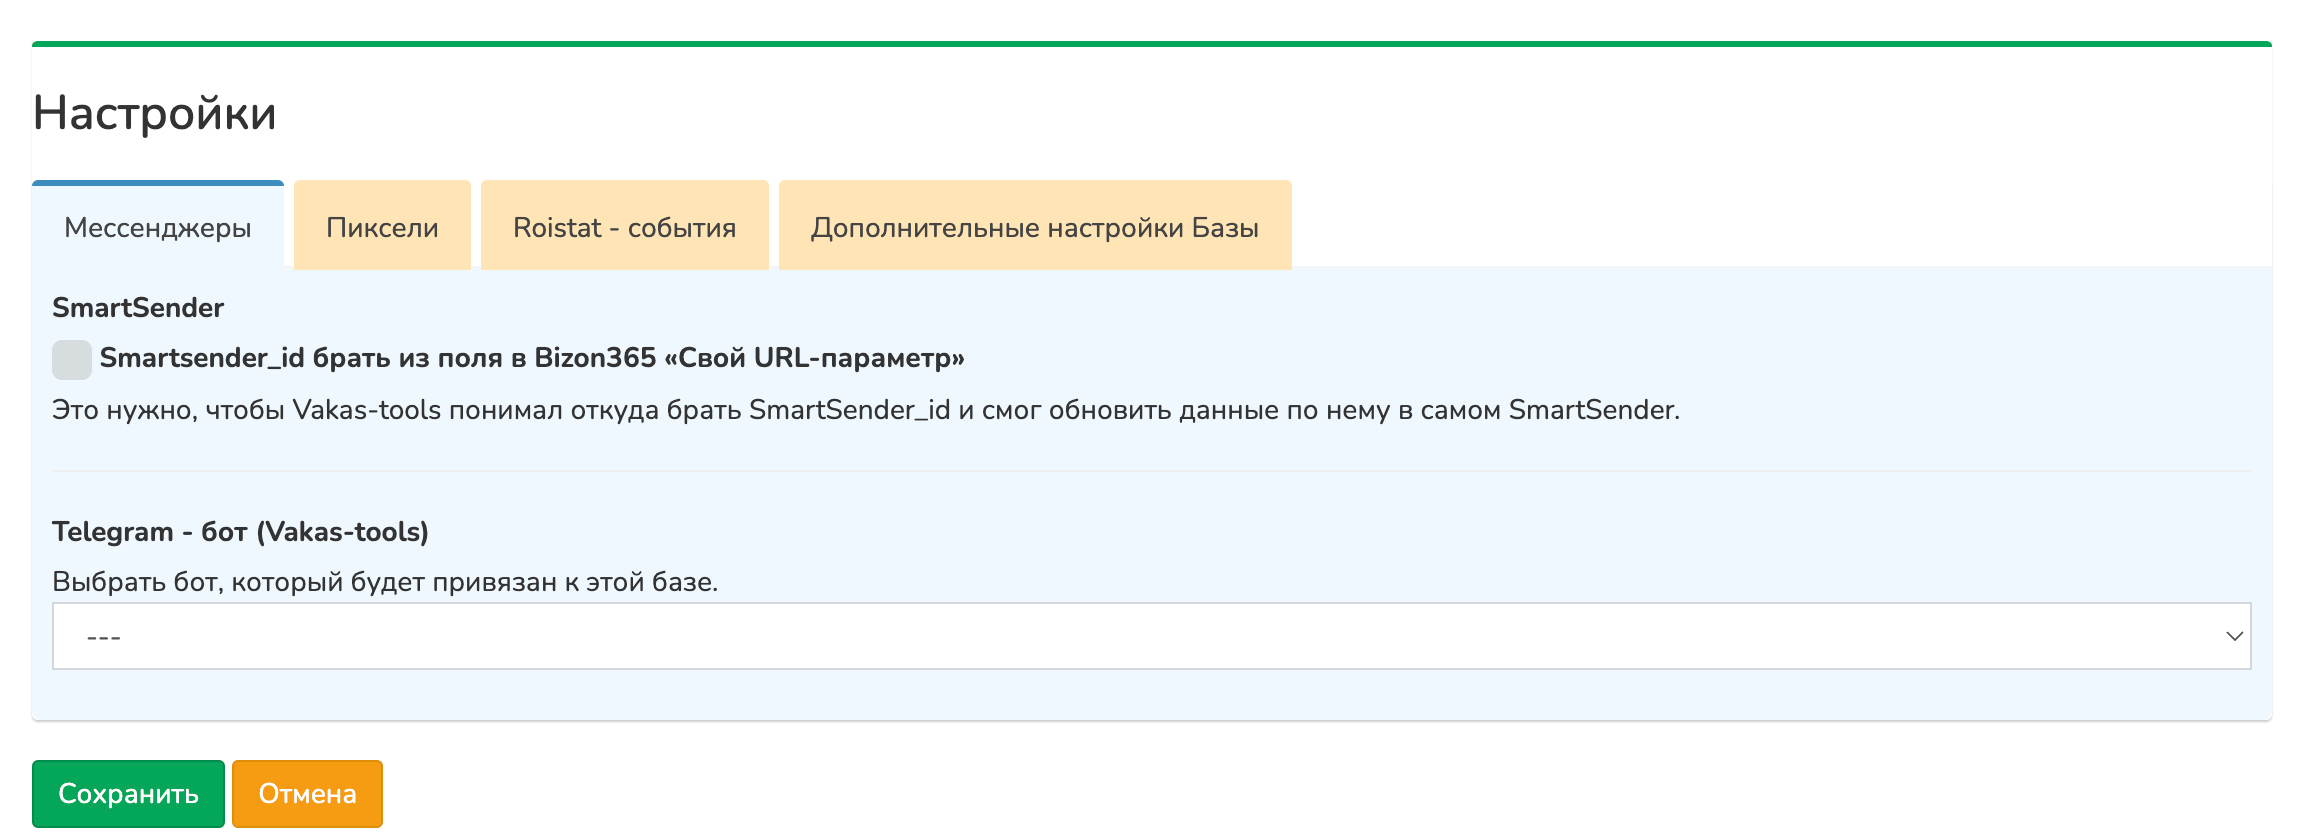Viewport: 2320px width, 840px height.
Task: Click the Выбрать бот label text
Action: (385, 582)
